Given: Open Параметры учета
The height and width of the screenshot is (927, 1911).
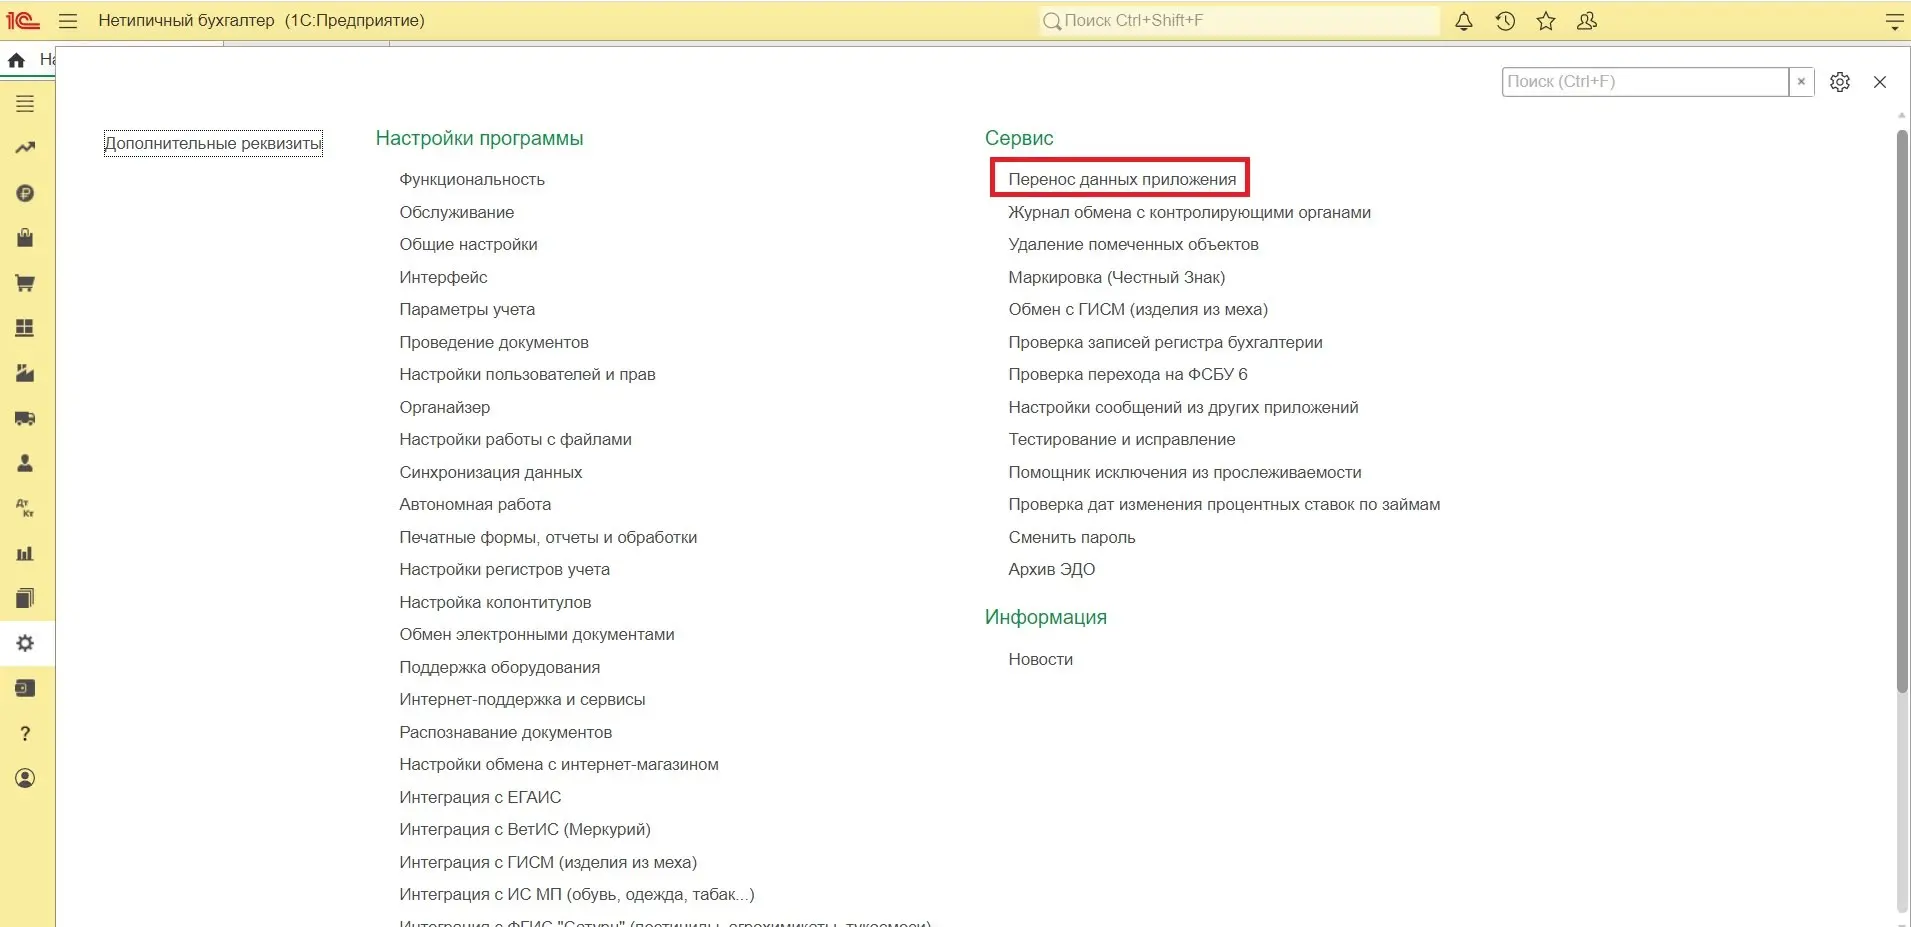Looking at the screenshot, I should 467,310.
